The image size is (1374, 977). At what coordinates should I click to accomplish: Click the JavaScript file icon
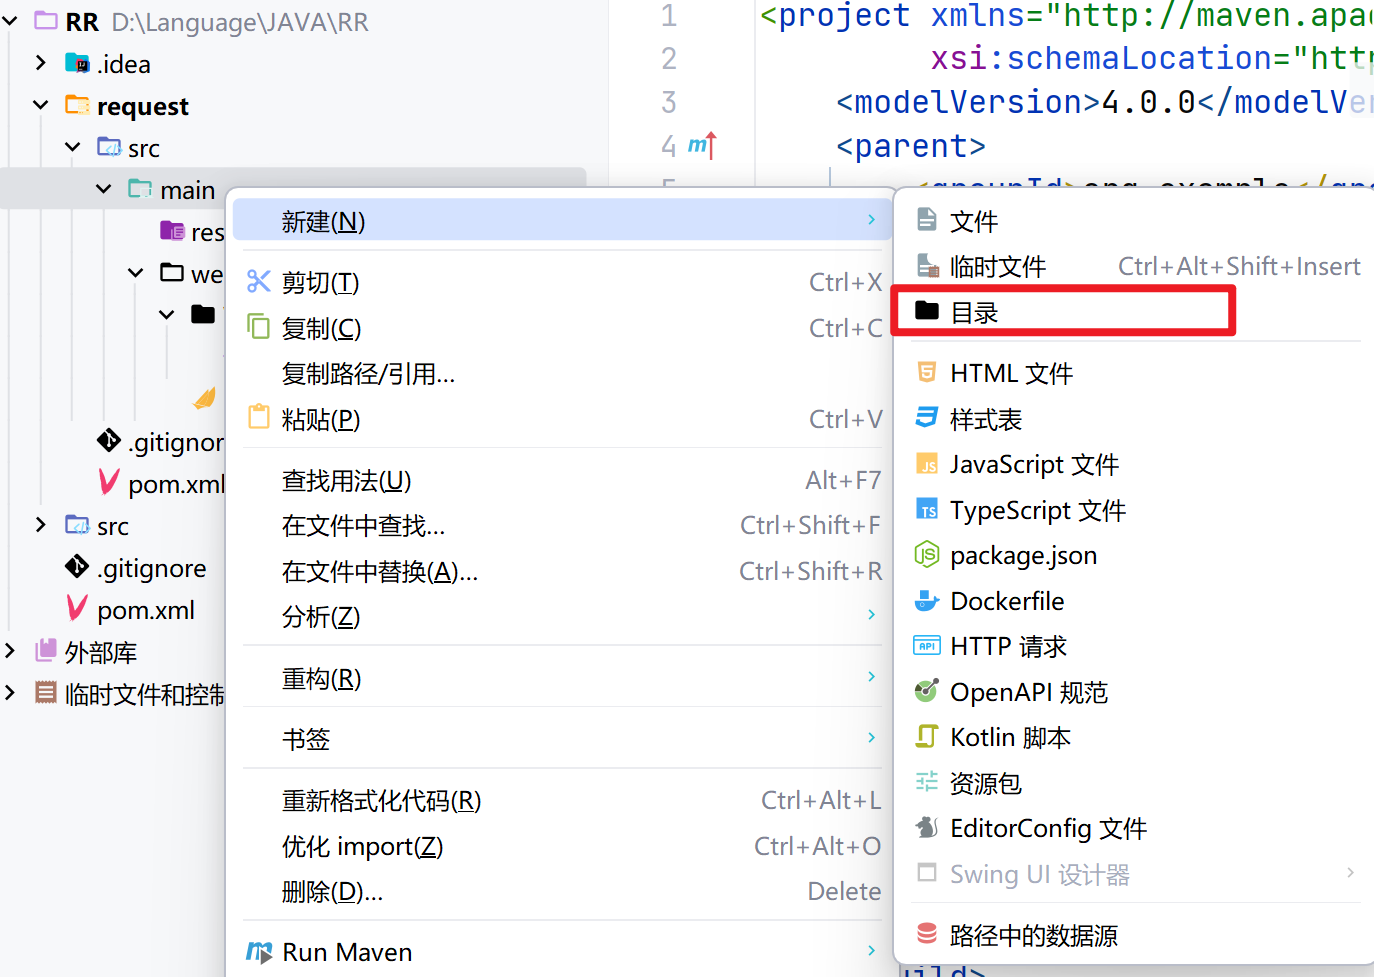[927, 464]
